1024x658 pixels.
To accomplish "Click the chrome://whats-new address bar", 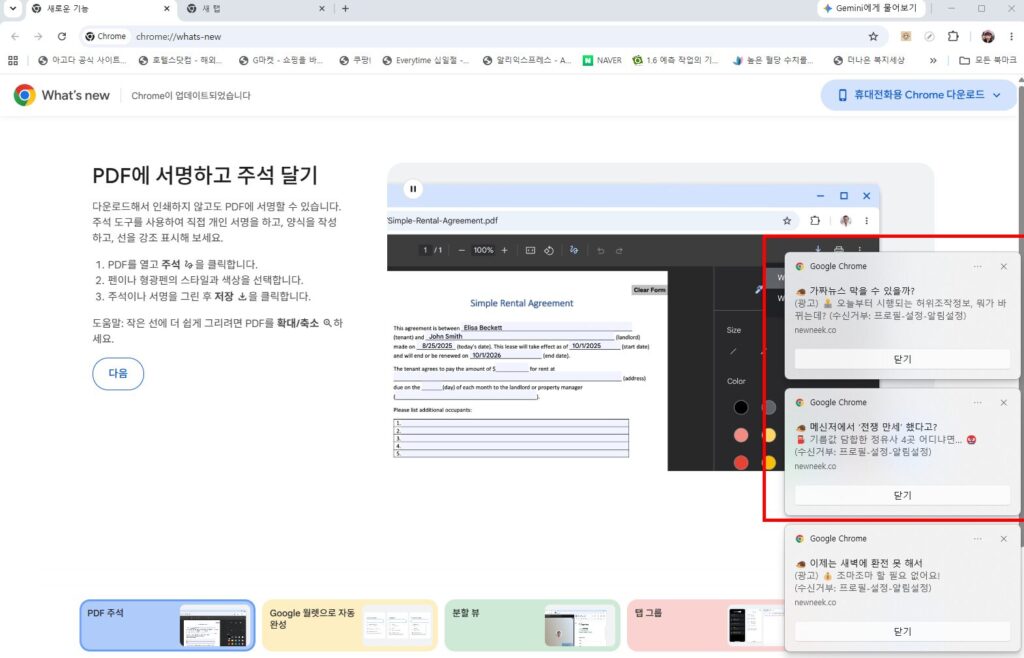I will pos(483,37).
